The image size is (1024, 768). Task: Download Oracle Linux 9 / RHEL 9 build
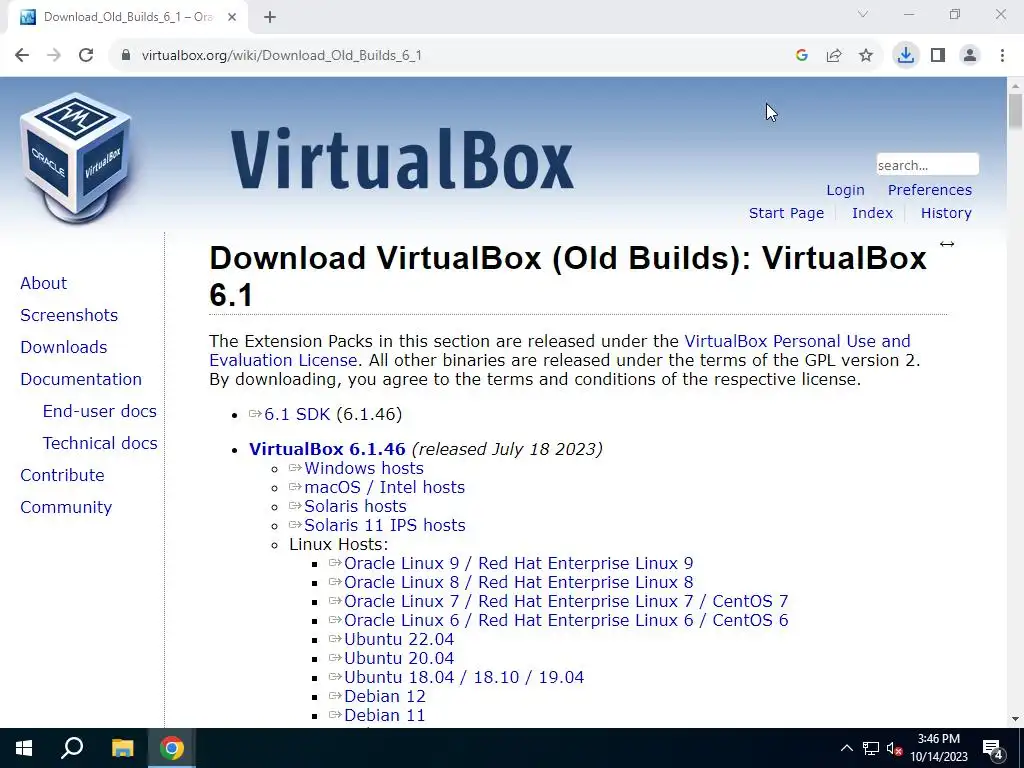click(519, 563)
